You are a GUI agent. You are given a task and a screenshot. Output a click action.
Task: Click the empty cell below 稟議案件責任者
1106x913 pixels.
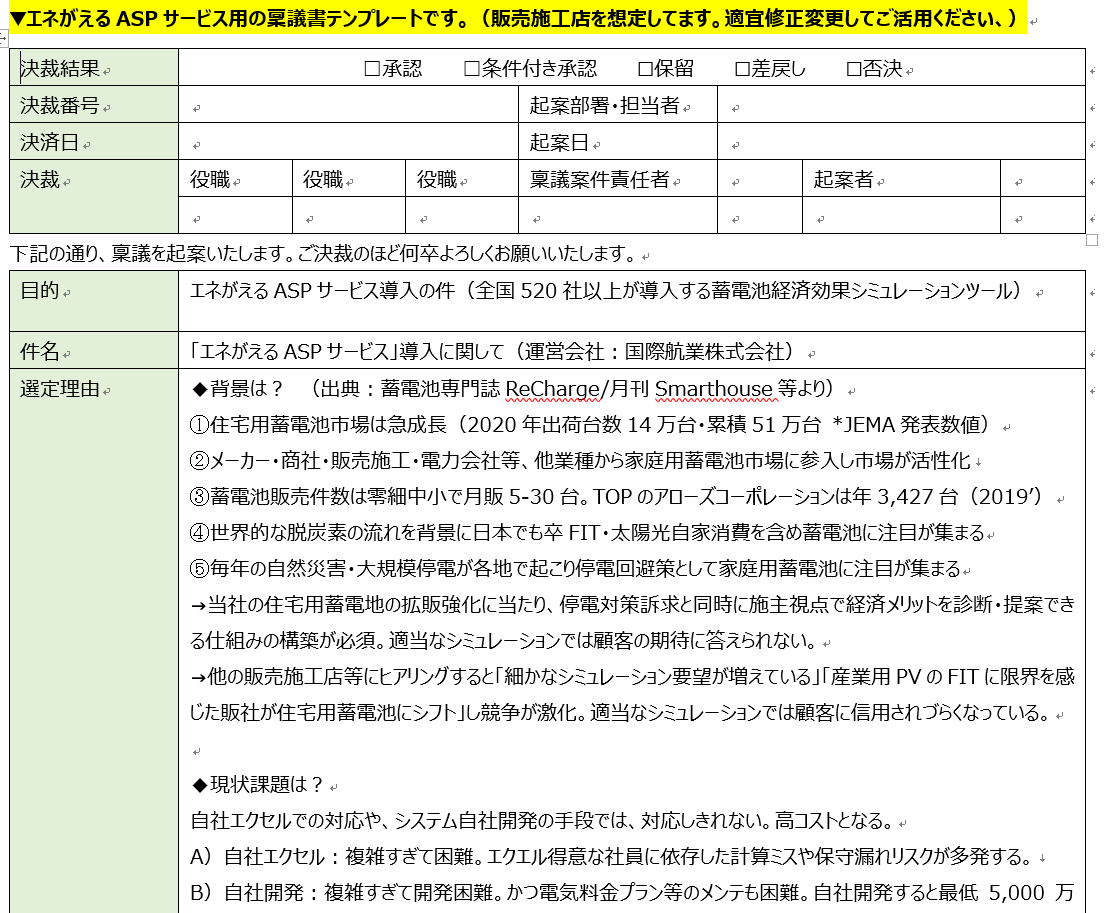point(618,215)
